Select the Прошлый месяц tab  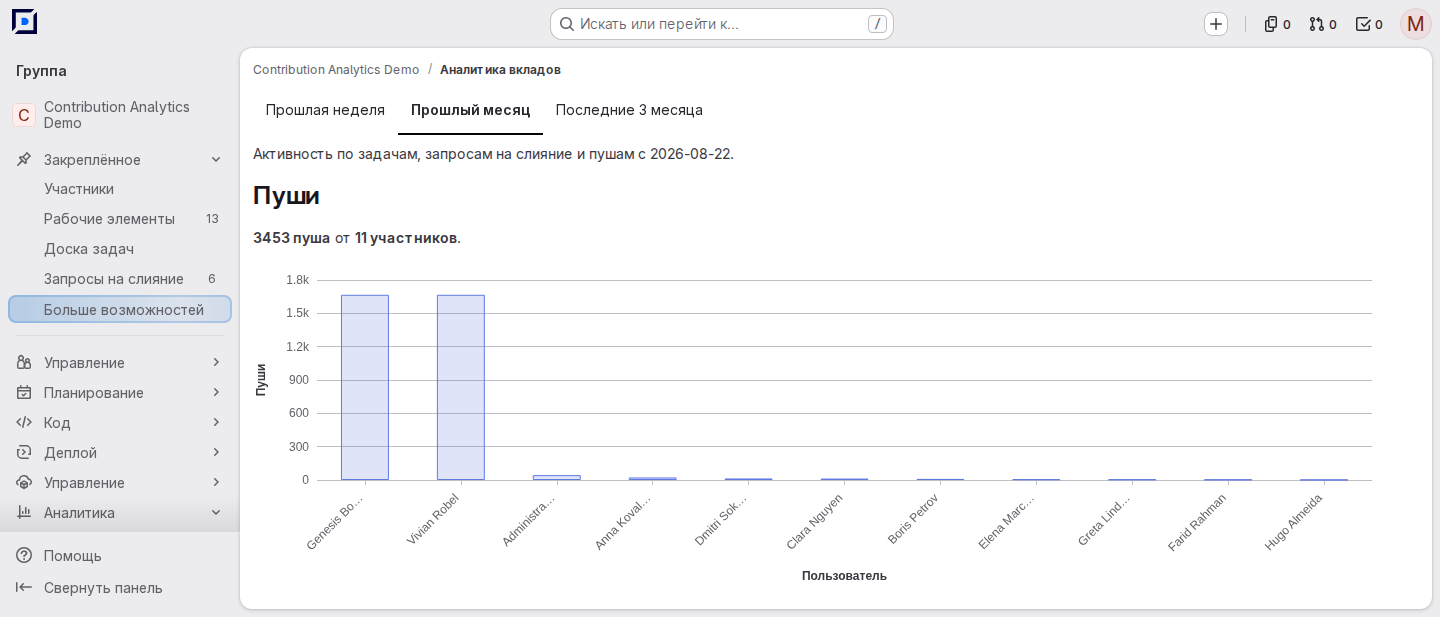click(470, 110)
